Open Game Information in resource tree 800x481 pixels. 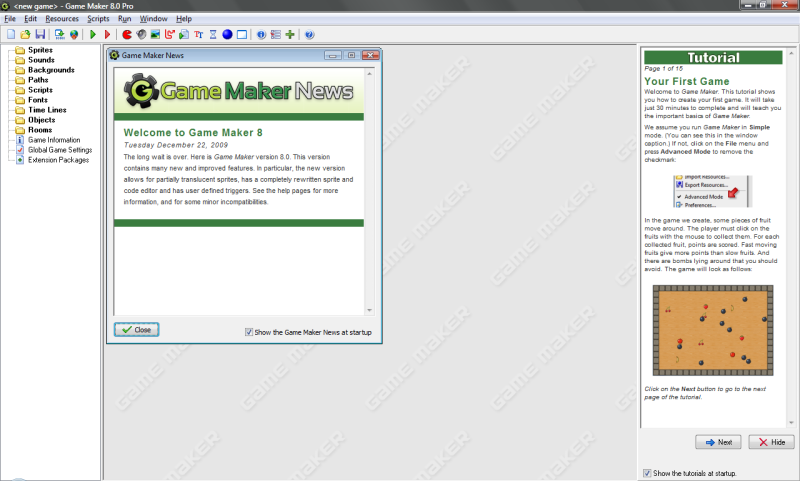tap(54, 140)
